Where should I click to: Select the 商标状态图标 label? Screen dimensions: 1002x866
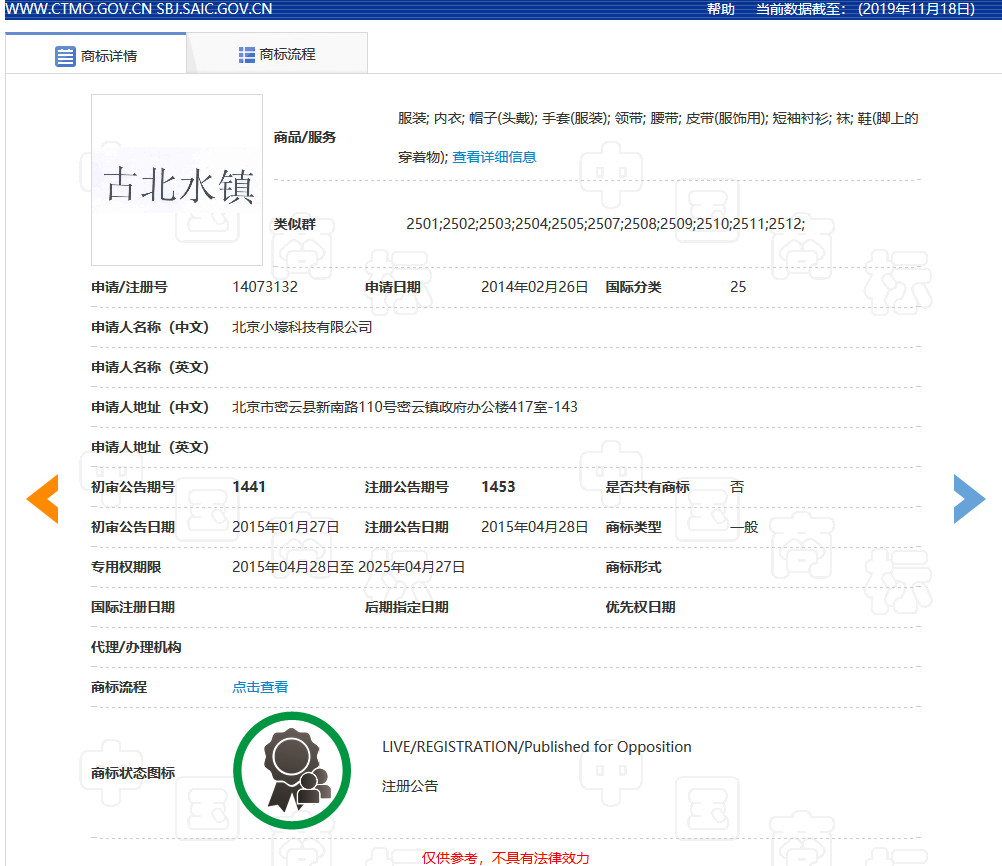[133, 773]
